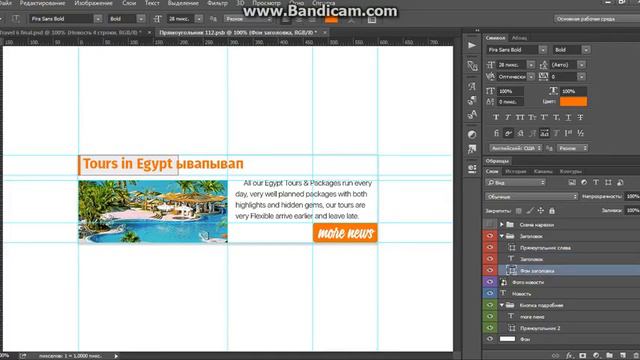Click the orange text color swatch in Character panel
This screenshot has height=360, width=640.
tap(573, 102)
